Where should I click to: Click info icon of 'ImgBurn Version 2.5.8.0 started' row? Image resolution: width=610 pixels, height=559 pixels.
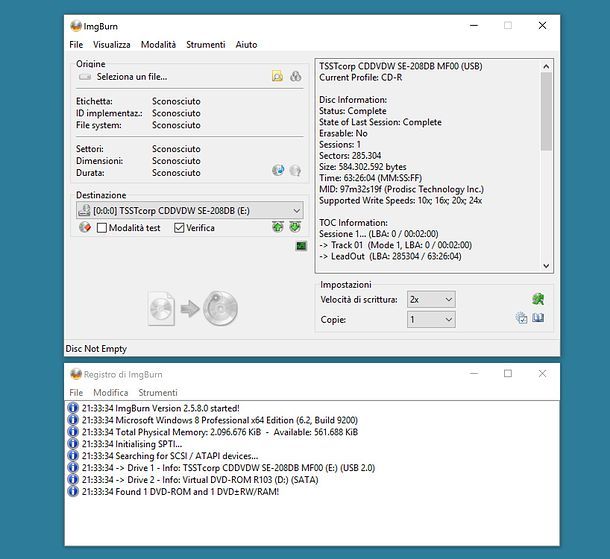click(x=73, y=408)
